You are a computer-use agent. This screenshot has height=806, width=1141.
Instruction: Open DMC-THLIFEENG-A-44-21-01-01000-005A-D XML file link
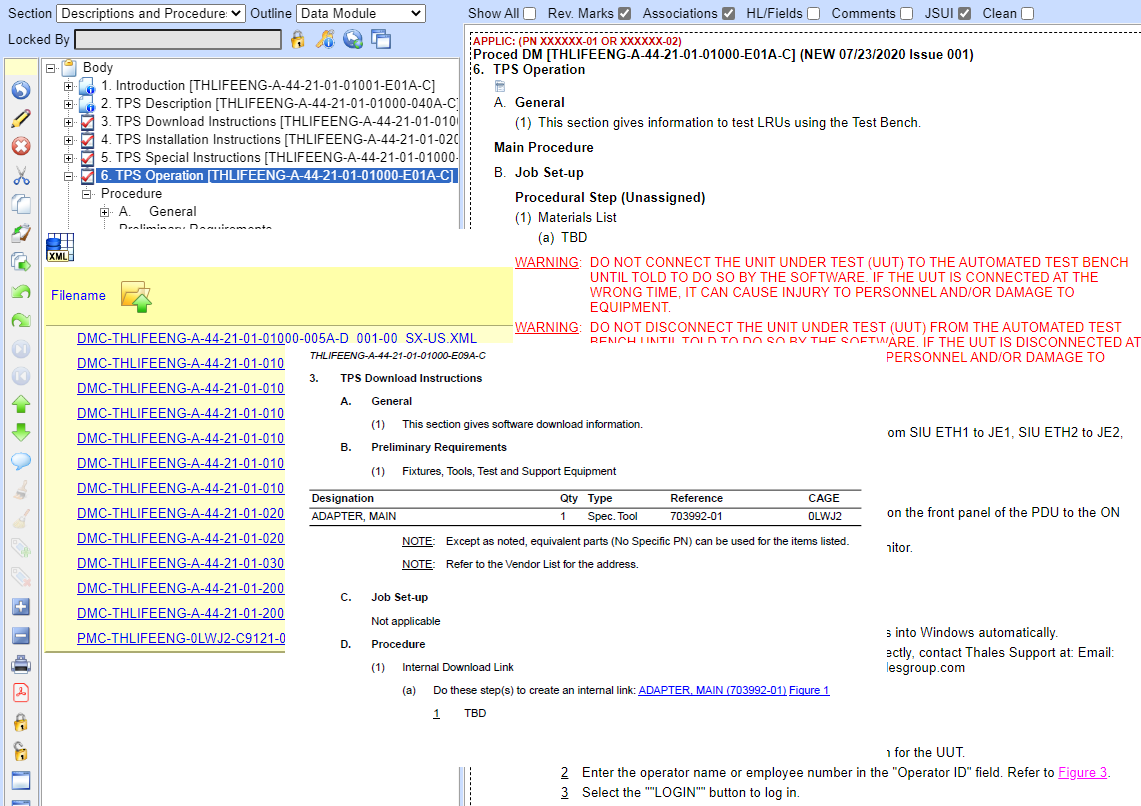pyautogui.click(x=277, y=338)
